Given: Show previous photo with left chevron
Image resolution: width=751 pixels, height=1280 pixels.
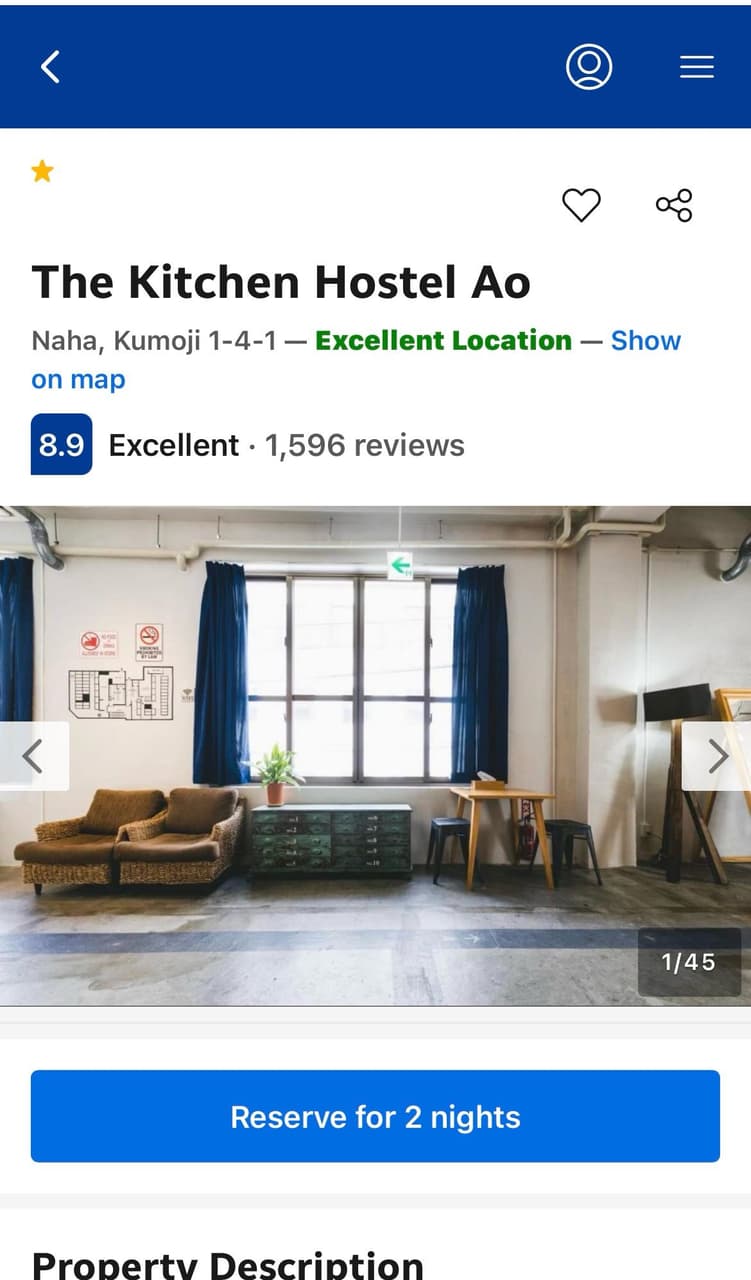Looking at the screenshot, I should [x=33, y=756].
